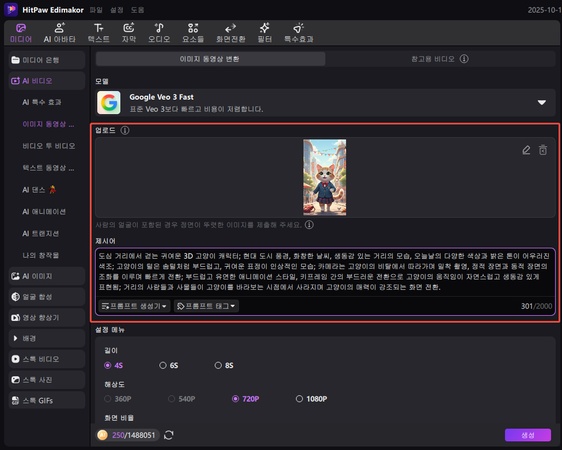Select 540P resolution option
Viewport: 562px width, 450px height.
[x=182, y=399]
